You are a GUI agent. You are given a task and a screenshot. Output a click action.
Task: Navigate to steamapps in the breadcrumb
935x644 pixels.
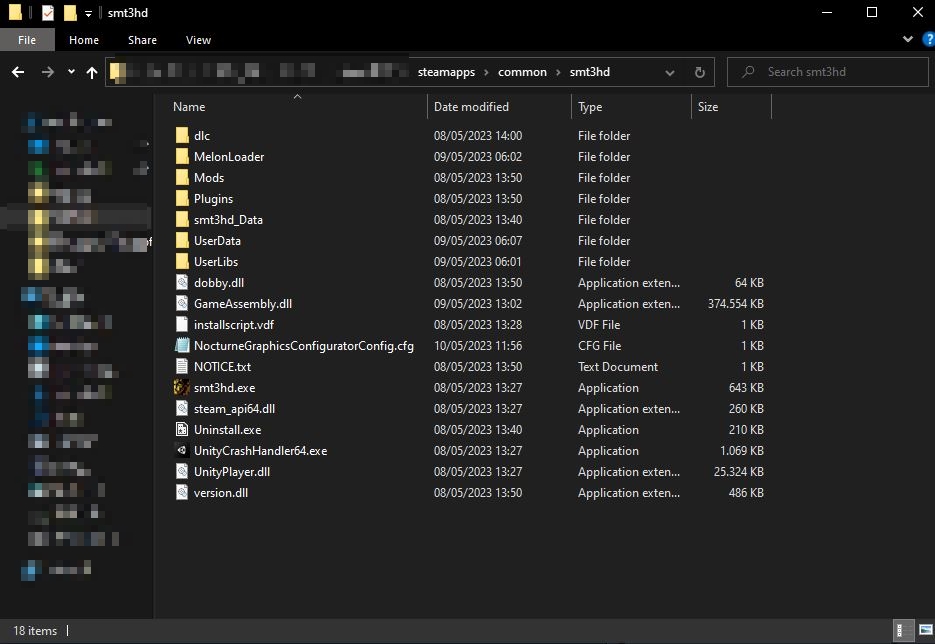click(x=446, y=72)
